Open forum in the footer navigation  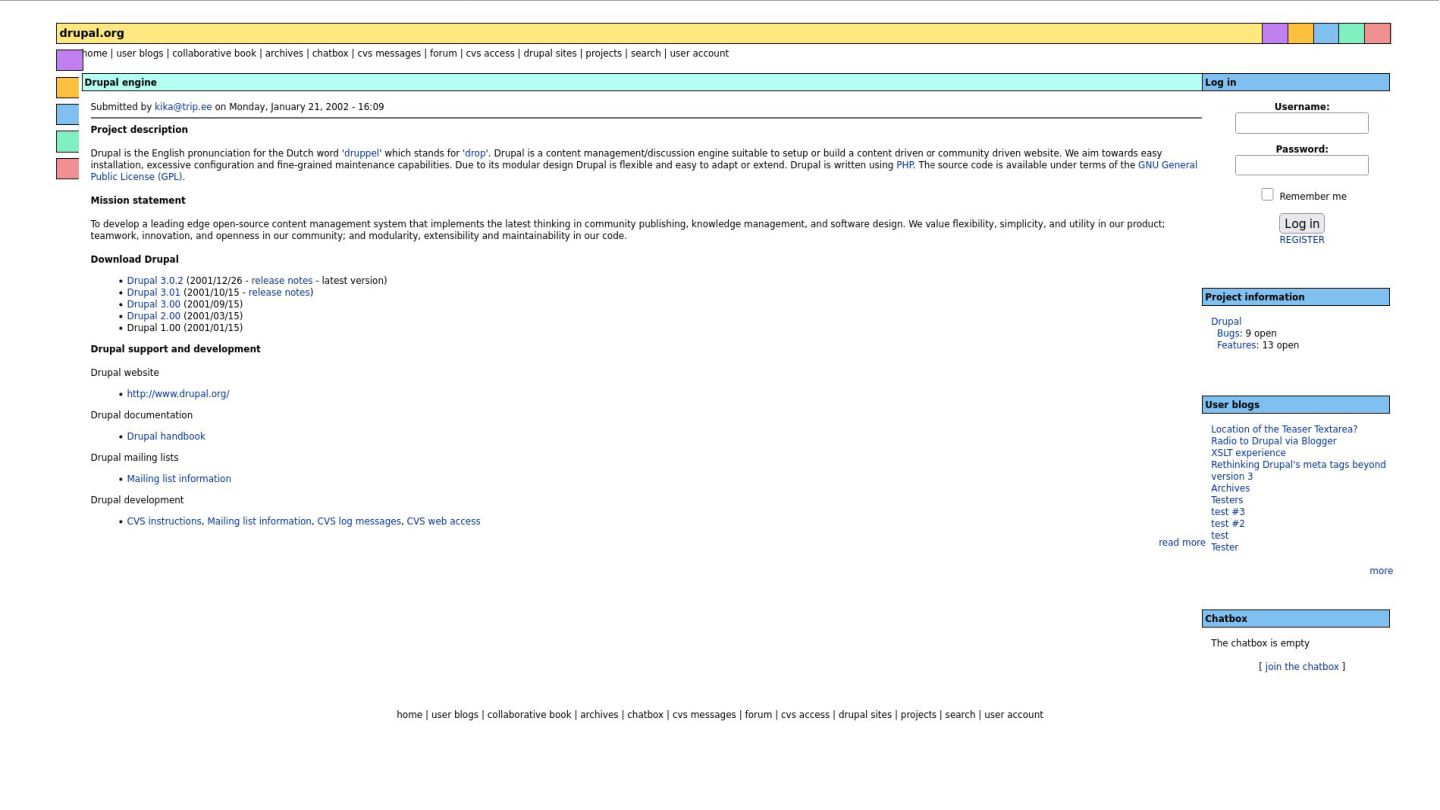tap(758, 715)
